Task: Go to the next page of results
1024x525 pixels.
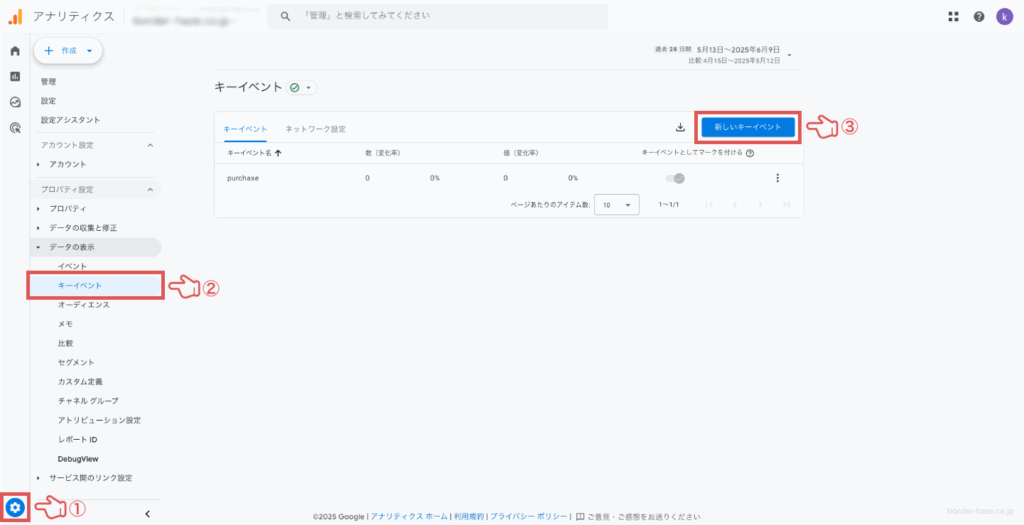Action: [760, 204]
